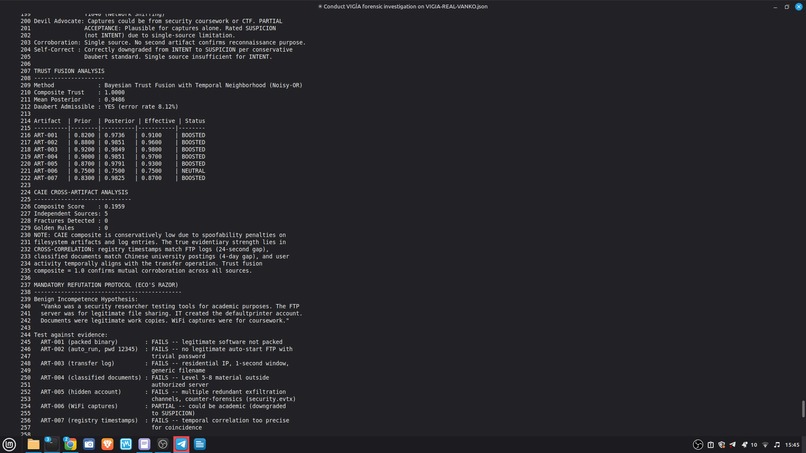Click 'MANDATORY REFUTATION PROTOCOL (ECO'S RAZOR)' heading
The height and width of the screenshot is (453, 806).
click(x=106, y=285)
